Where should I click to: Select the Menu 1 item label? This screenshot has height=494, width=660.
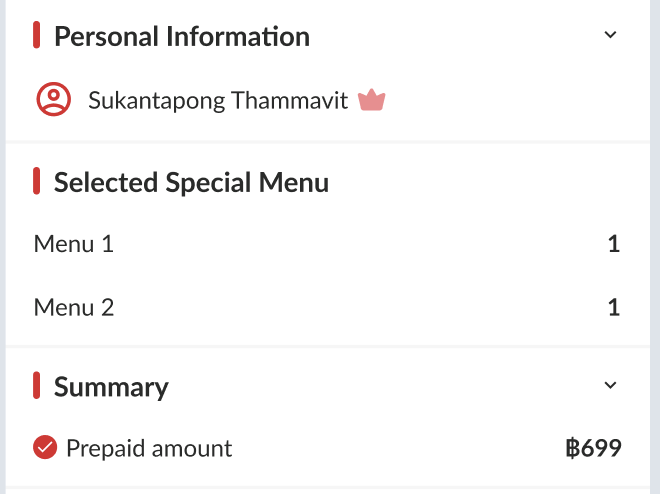point(74,244)
